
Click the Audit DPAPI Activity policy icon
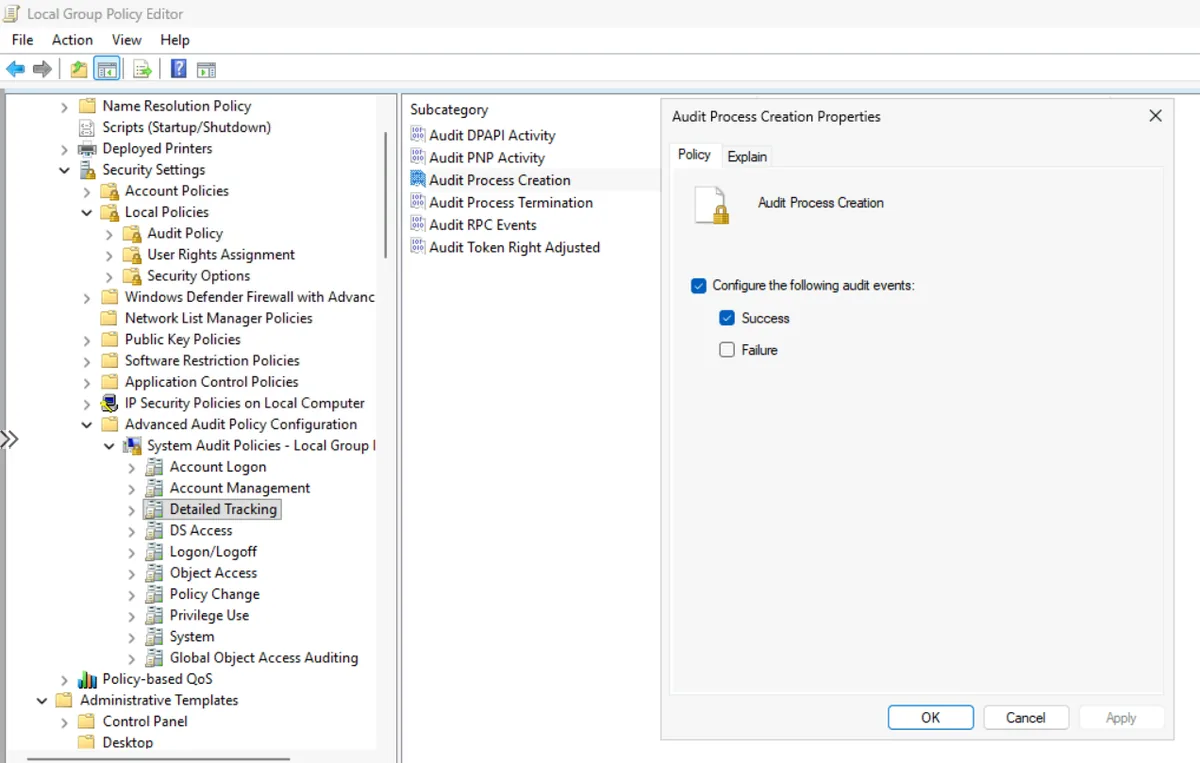tap(418, 135)
